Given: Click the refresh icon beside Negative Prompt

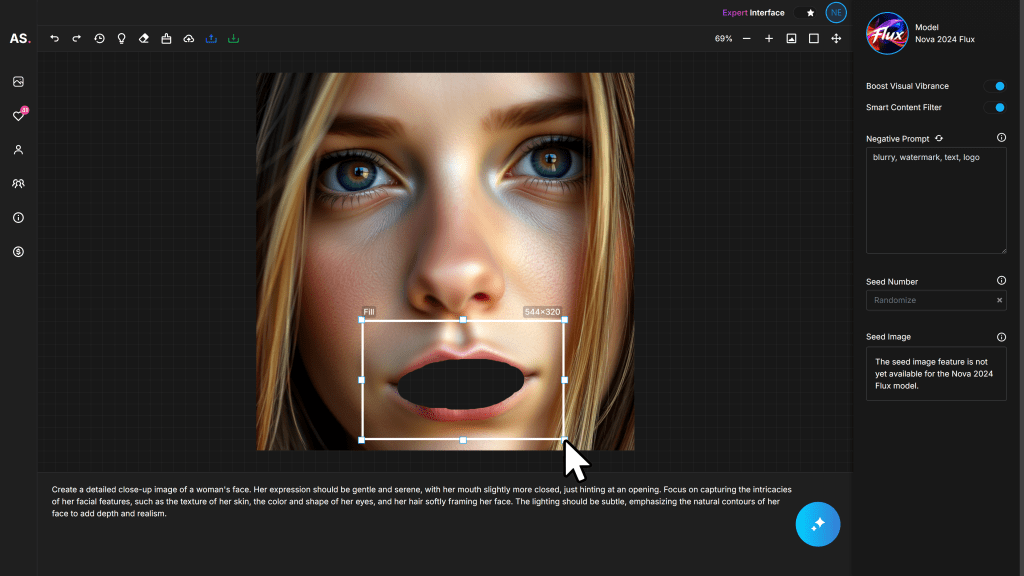Looking at the screenshot, I should pyautogui.click(x=936, y=138).
